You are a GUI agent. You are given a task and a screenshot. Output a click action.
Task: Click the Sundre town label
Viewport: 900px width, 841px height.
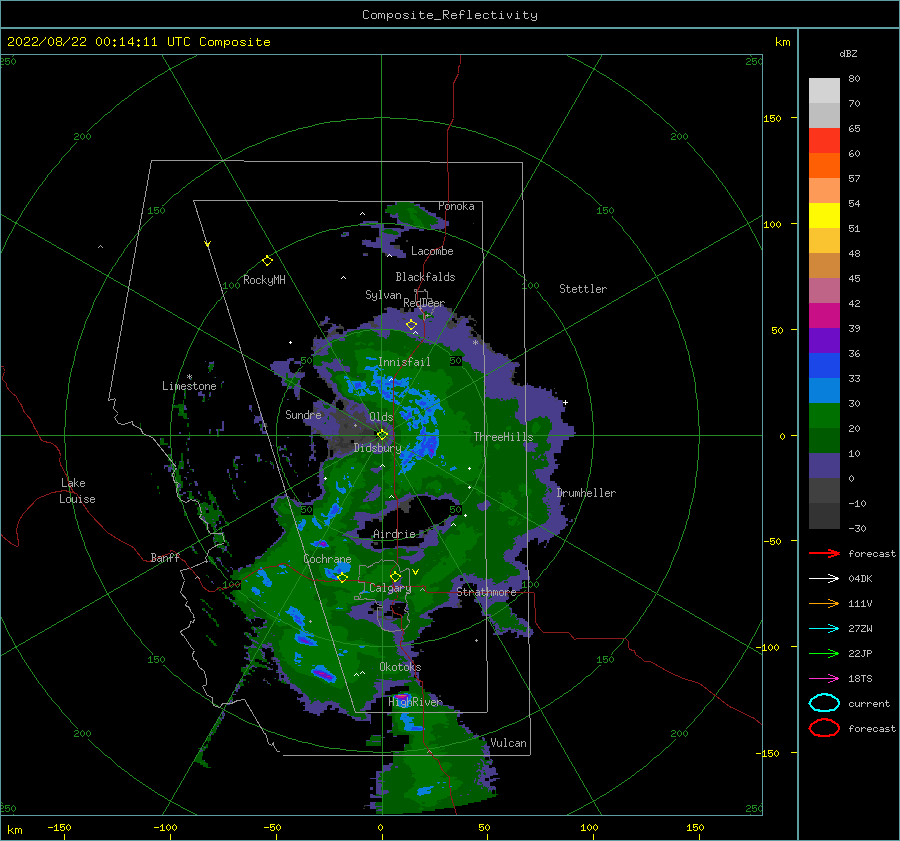[303, 414]
